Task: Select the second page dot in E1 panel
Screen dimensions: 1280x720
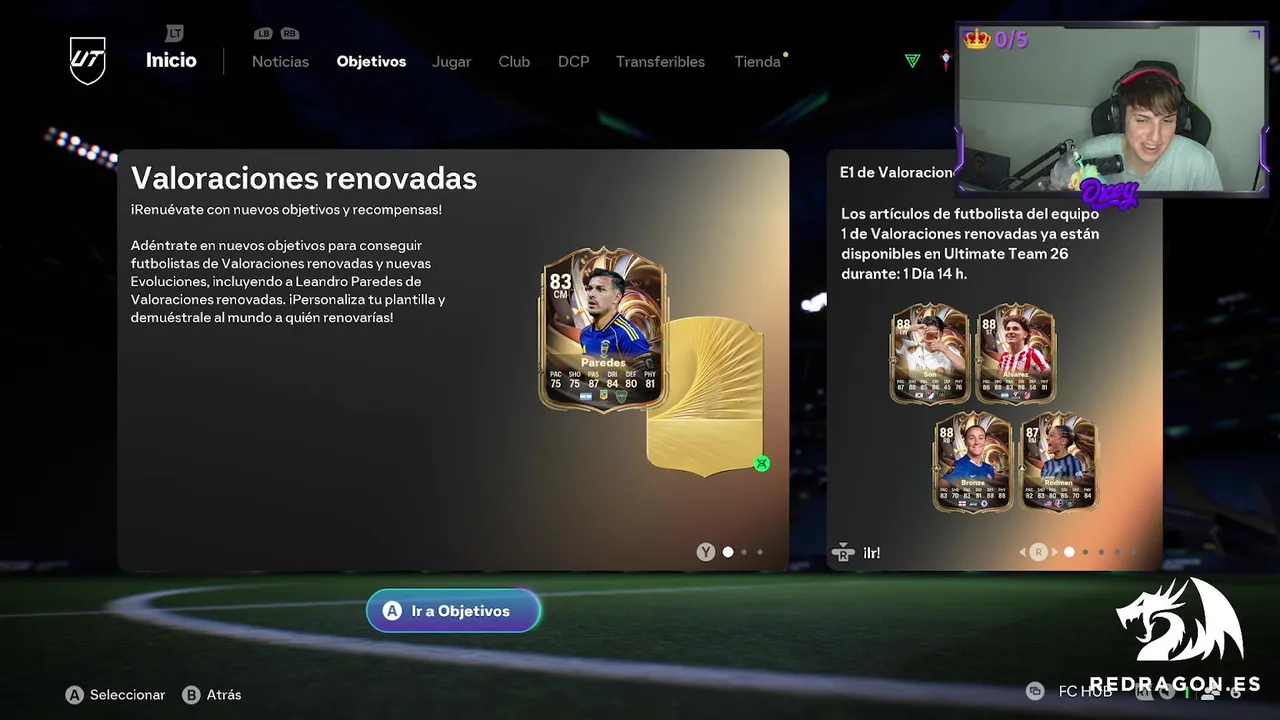Action: [x=1085, y=552]
